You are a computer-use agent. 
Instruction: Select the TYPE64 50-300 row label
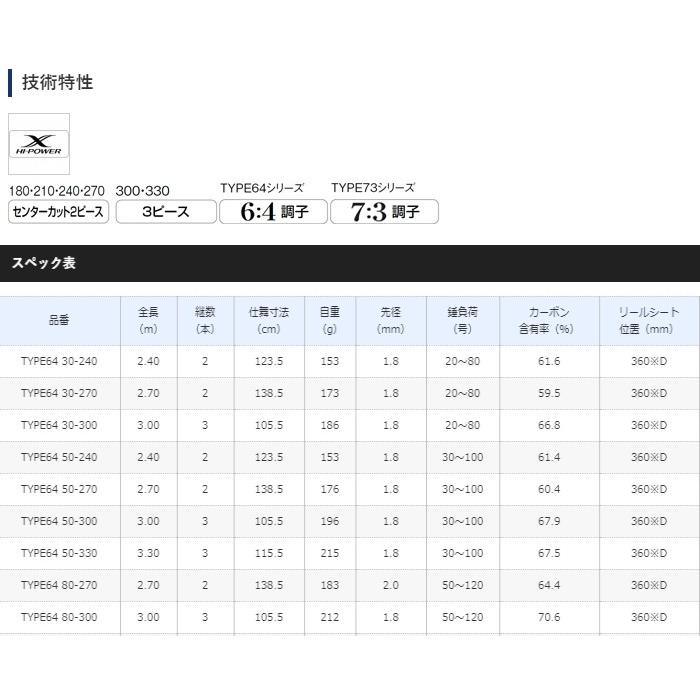click(x=59, y=521)
